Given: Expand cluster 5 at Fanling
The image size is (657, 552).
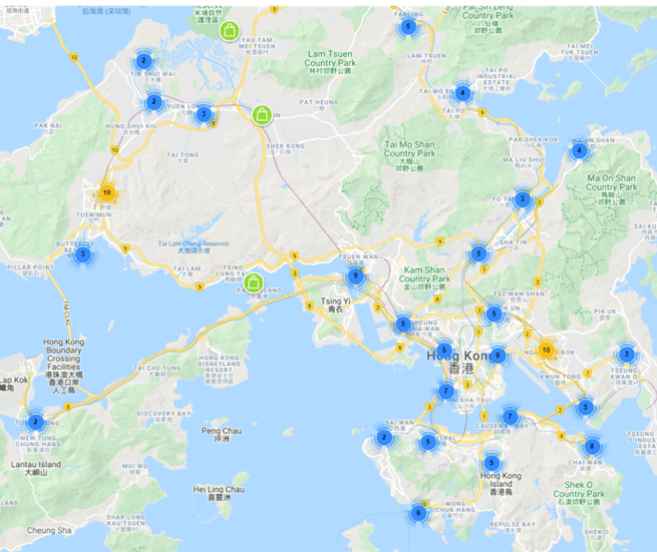Looking at the screenshot, I should coord(408,28).
